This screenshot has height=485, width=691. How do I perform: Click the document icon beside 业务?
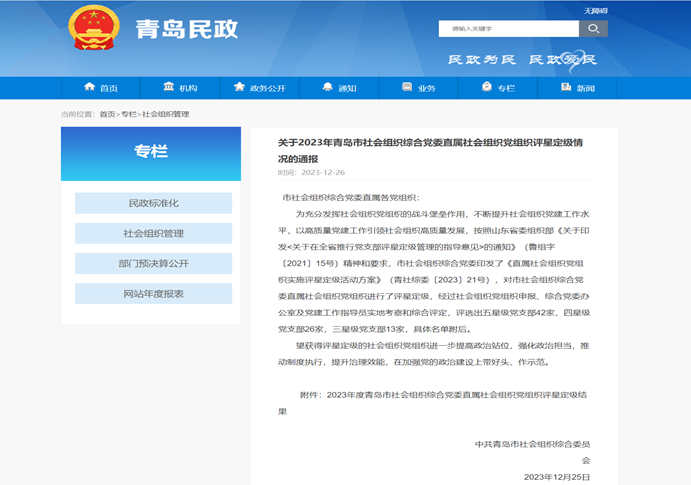(x=407, y=87)
